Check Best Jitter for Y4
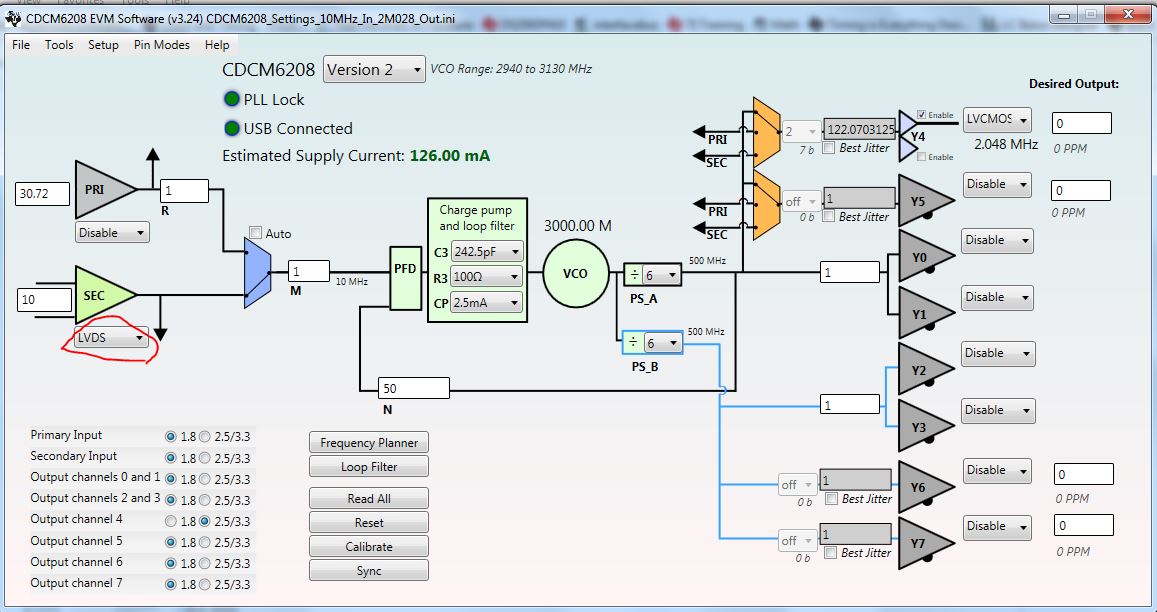 pyautogui.click(x=829, y=148)
